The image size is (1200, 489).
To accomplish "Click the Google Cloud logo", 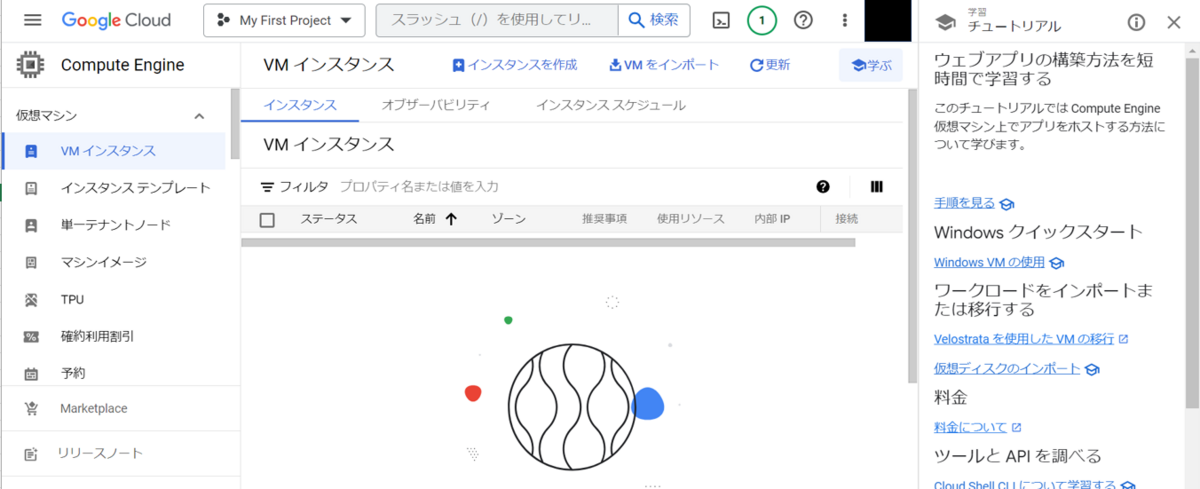I will coord(116,20).
